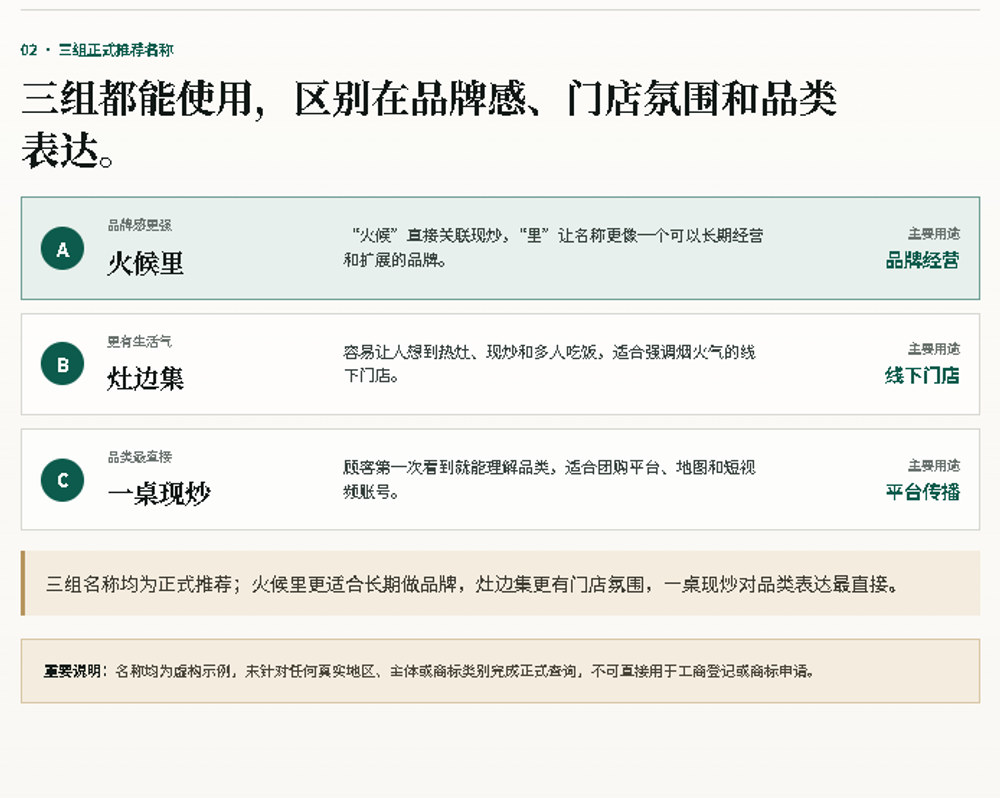Click the 重要说明 disclaimer text

point(429,671)
